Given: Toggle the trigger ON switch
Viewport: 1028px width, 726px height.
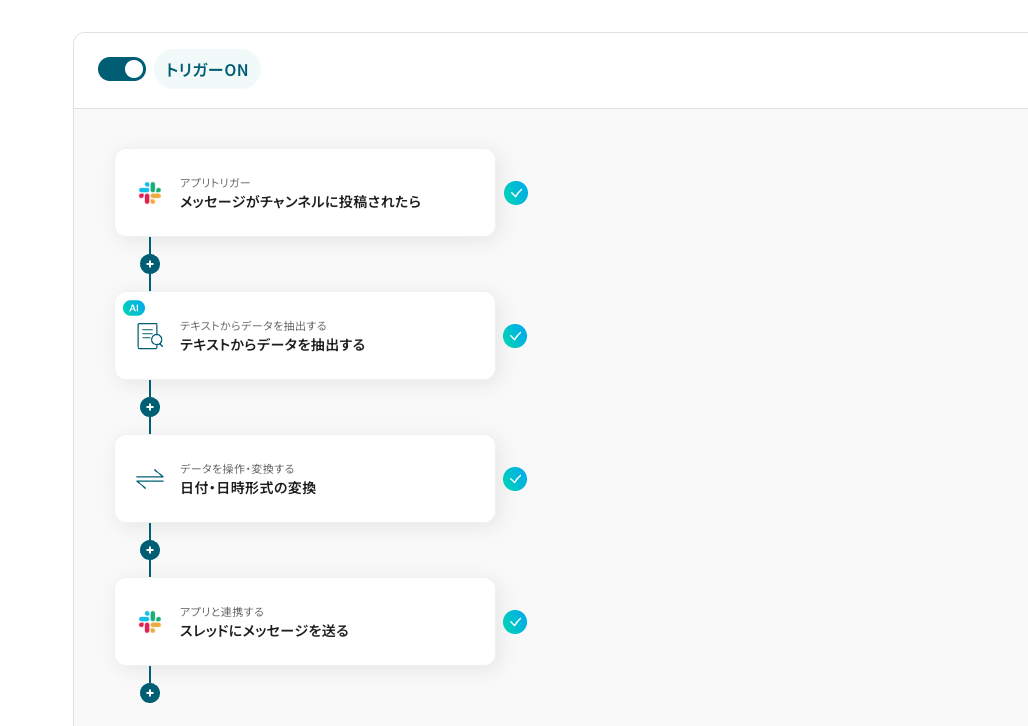Looking at the screenshot, I should pos(122,69).
